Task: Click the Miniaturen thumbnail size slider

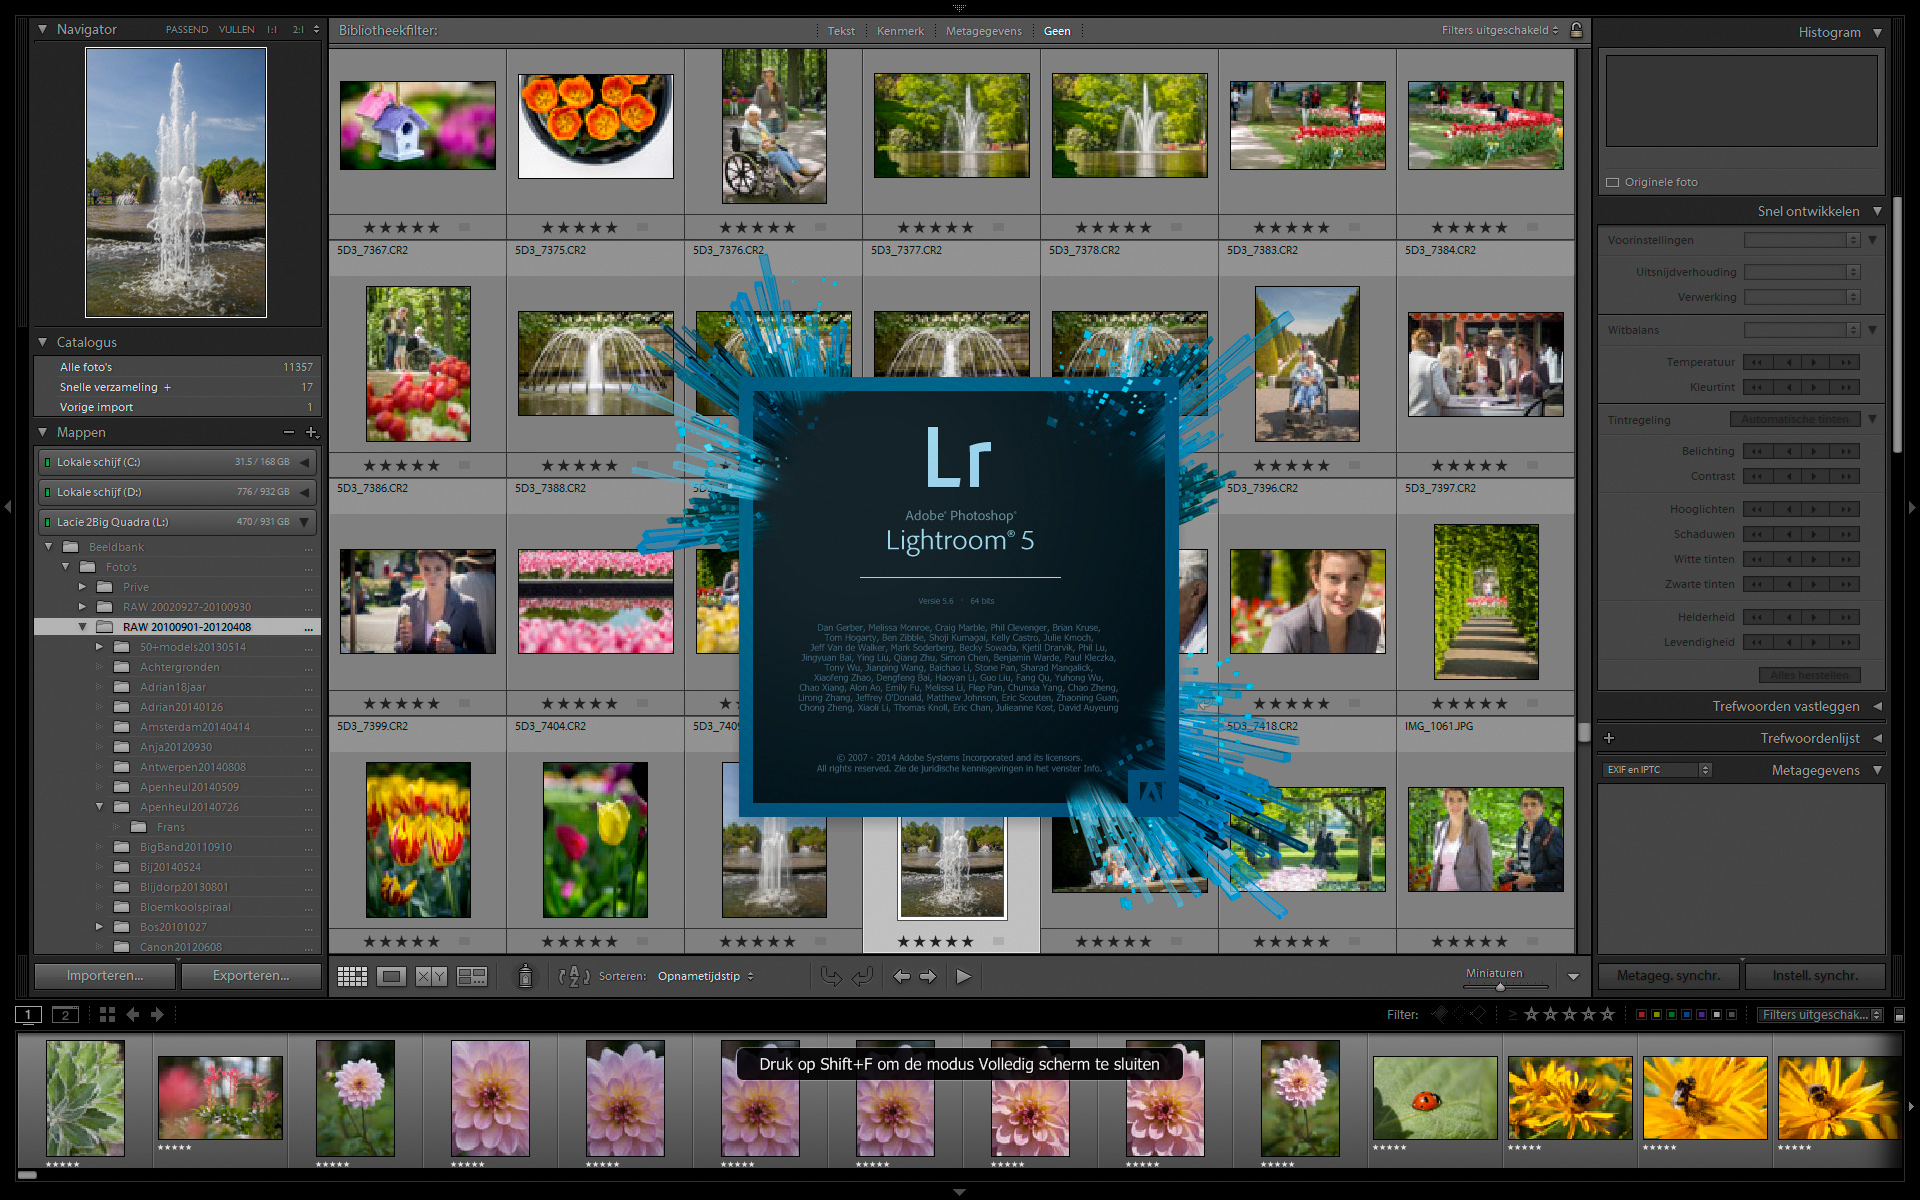Action: [1505, 987]
